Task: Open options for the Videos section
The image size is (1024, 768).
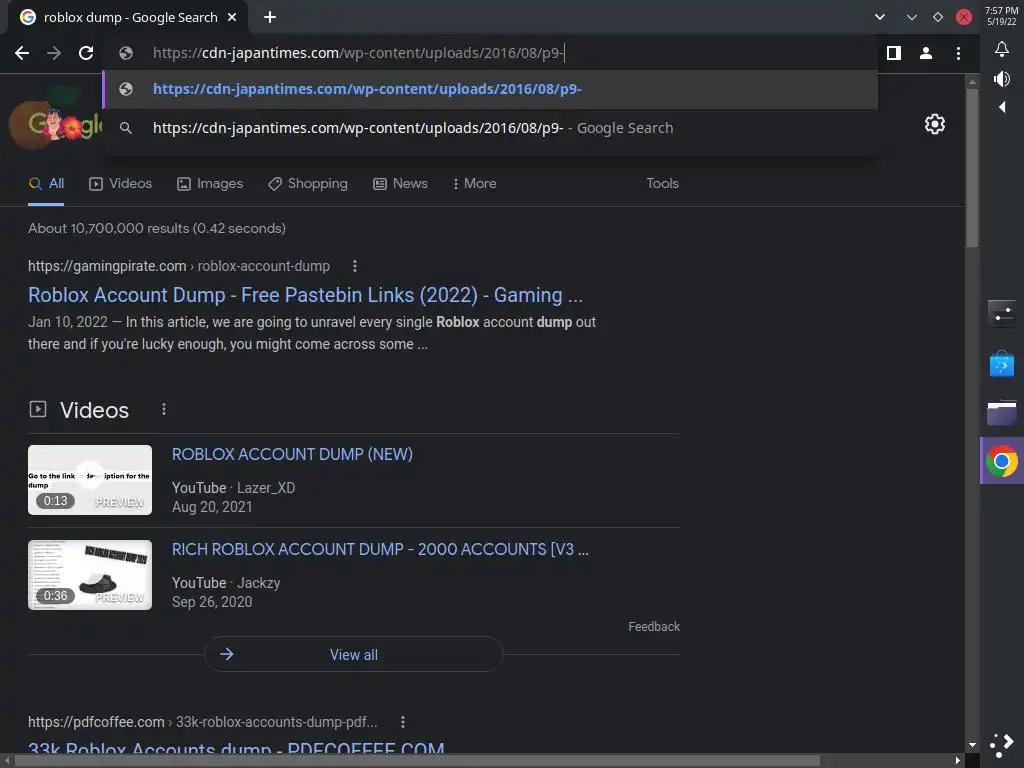Action: coord(164,409)
